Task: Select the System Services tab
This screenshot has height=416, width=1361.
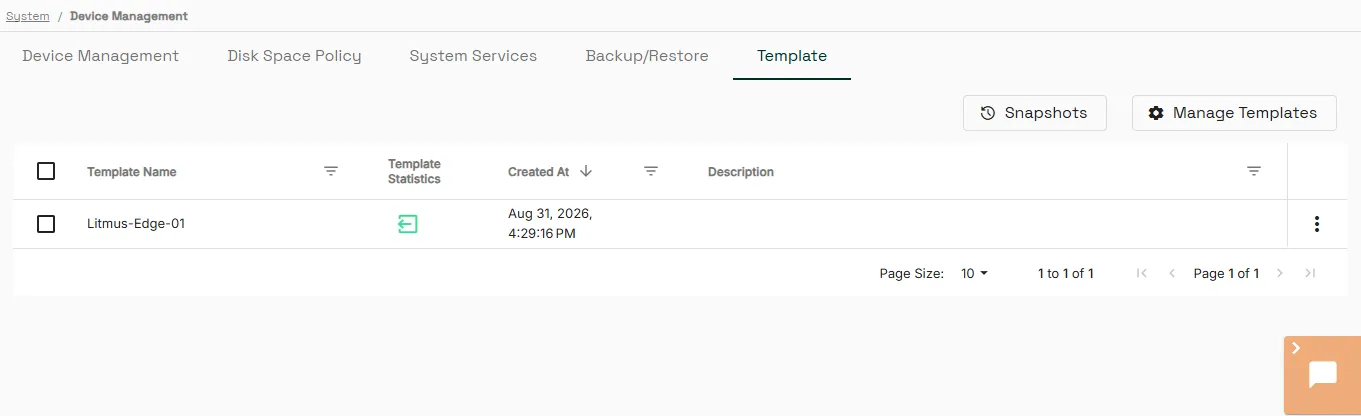Action: 473,56
